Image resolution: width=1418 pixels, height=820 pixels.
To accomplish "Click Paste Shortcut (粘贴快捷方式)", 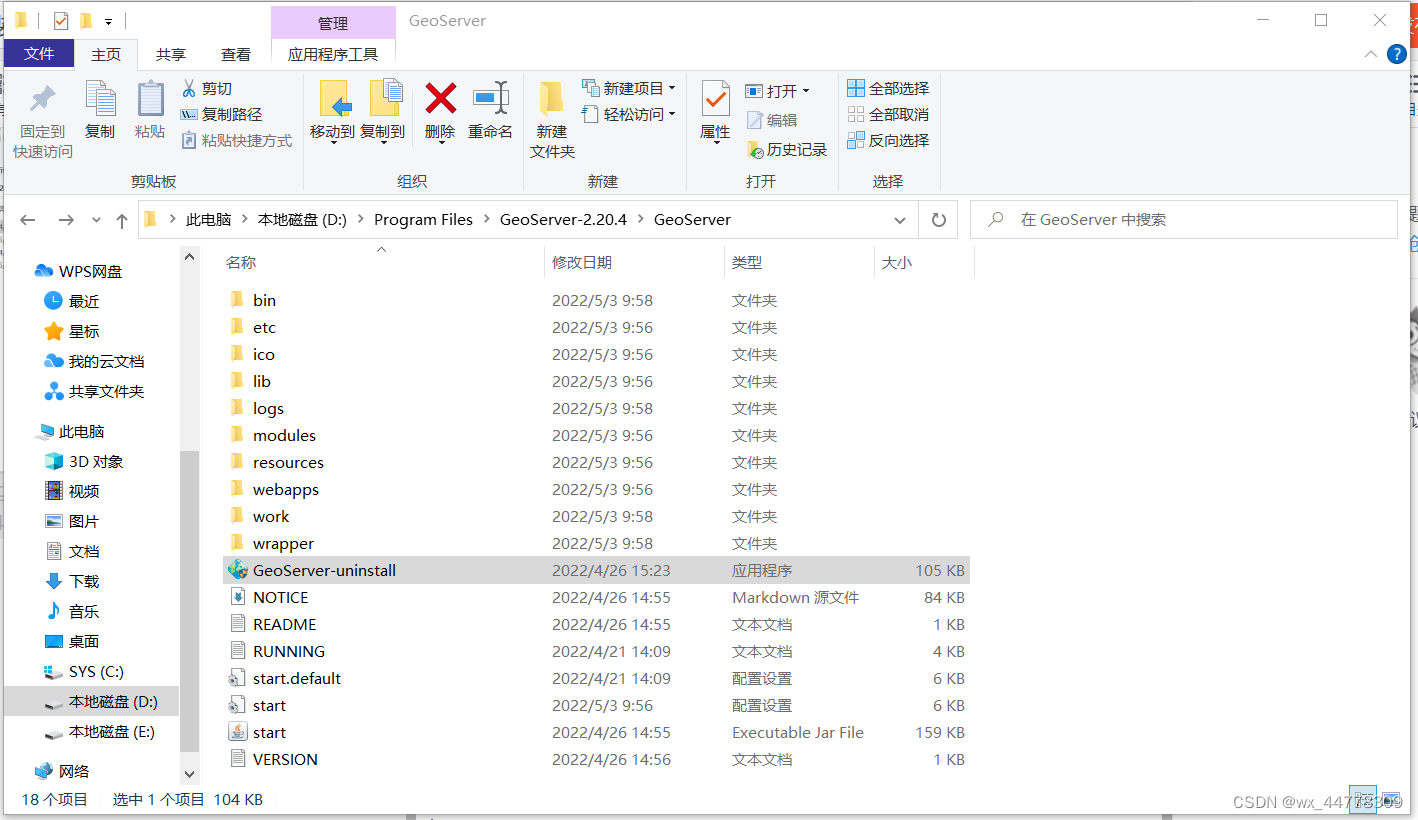I will pyautogui.click(x=237, y=141).
